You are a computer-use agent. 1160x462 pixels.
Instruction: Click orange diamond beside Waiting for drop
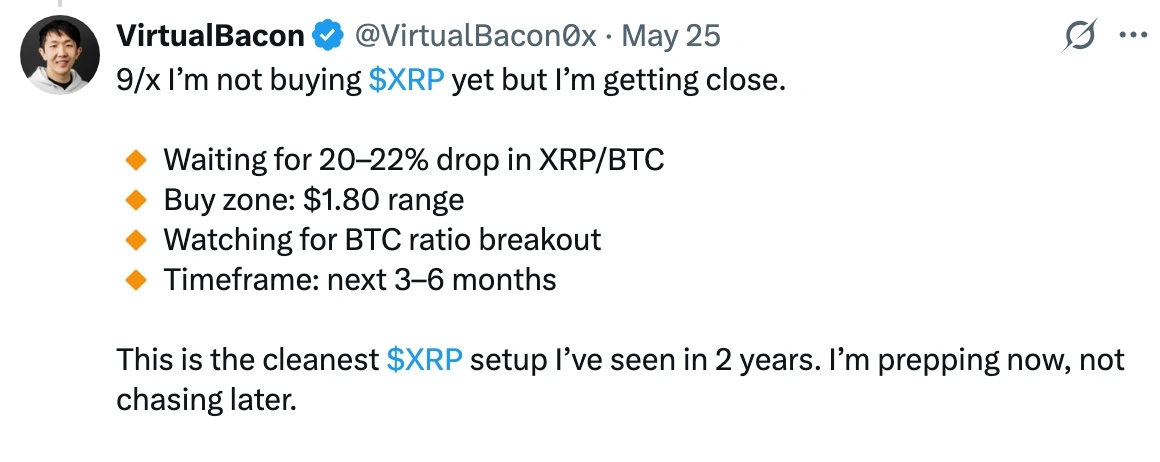click(x=136, y=160)
